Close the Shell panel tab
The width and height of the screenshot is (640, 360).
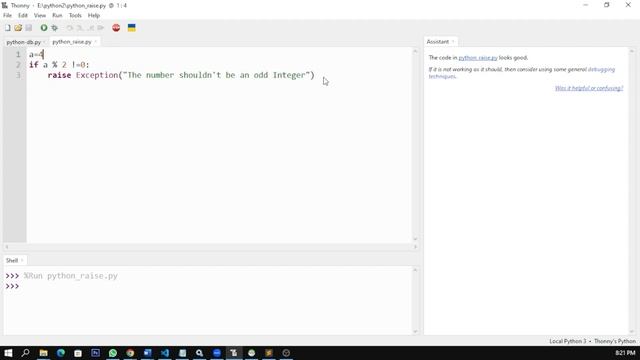[x=22, y=260]
